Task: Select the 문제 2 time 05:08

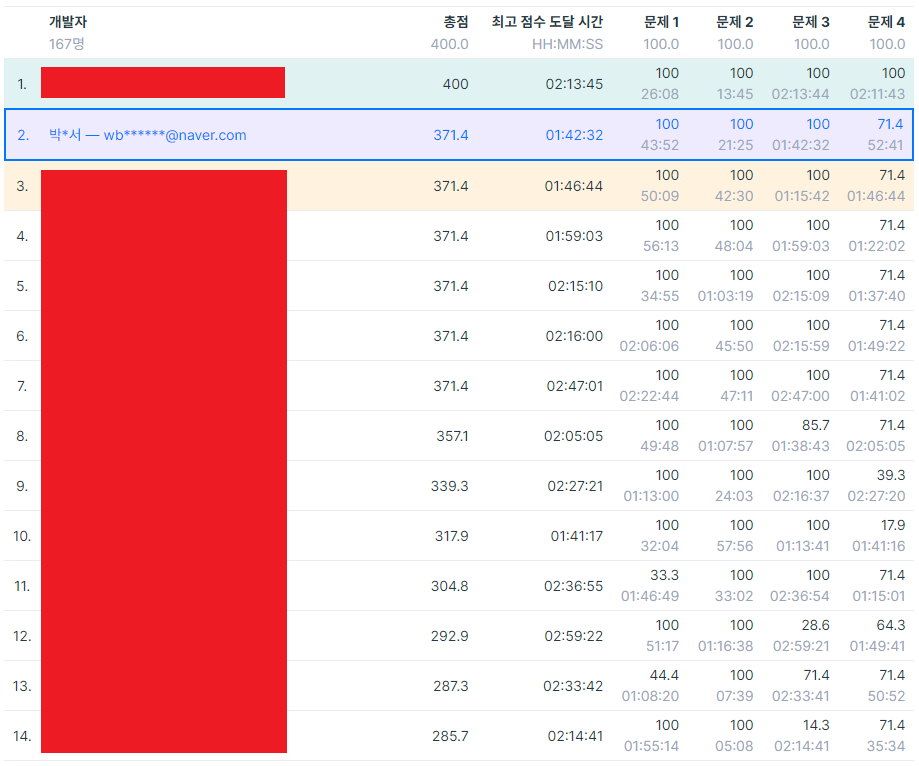Action: tap(734, 746)
